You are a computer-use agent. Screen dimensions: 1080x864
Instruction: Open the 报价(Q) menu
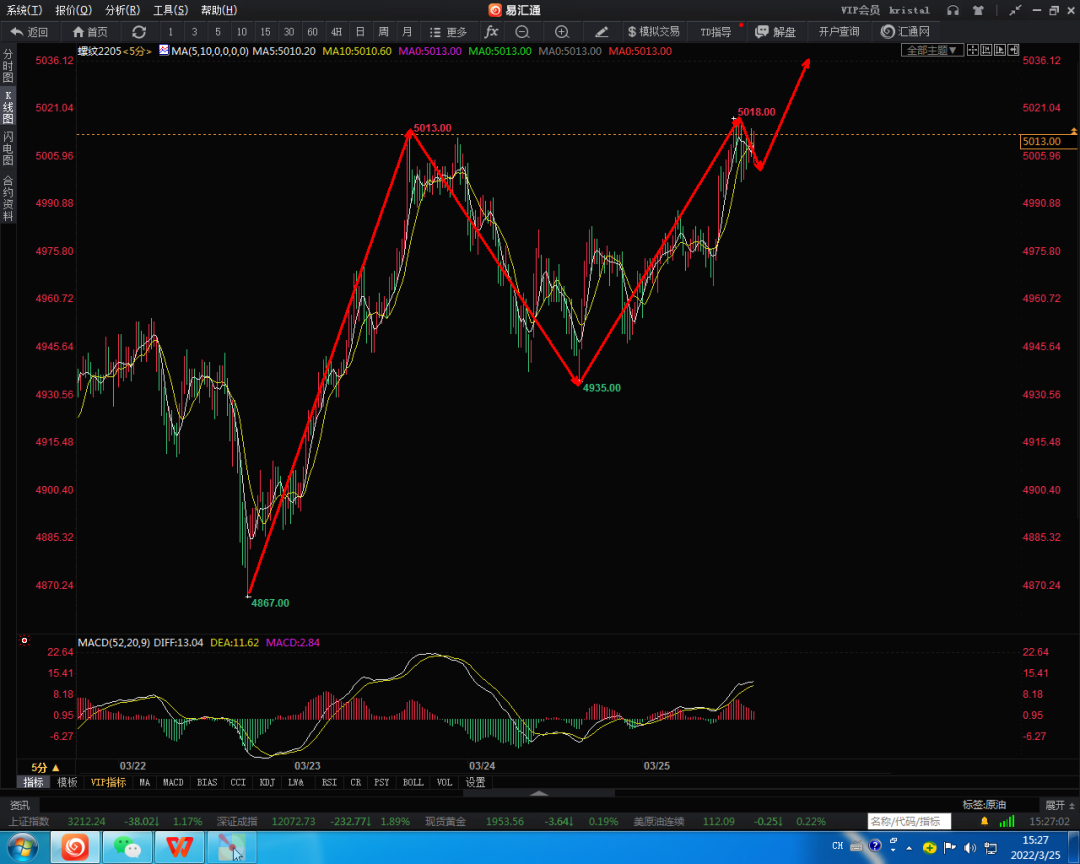[x=73, y=10]
